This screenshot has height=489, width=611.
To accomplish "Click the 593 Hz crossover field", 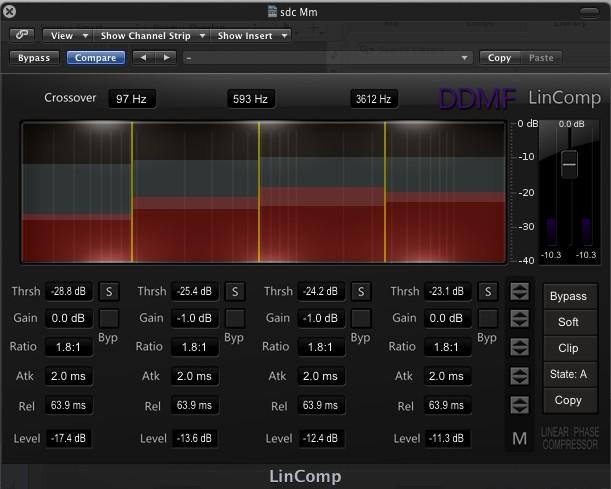I will pos(251,99).
